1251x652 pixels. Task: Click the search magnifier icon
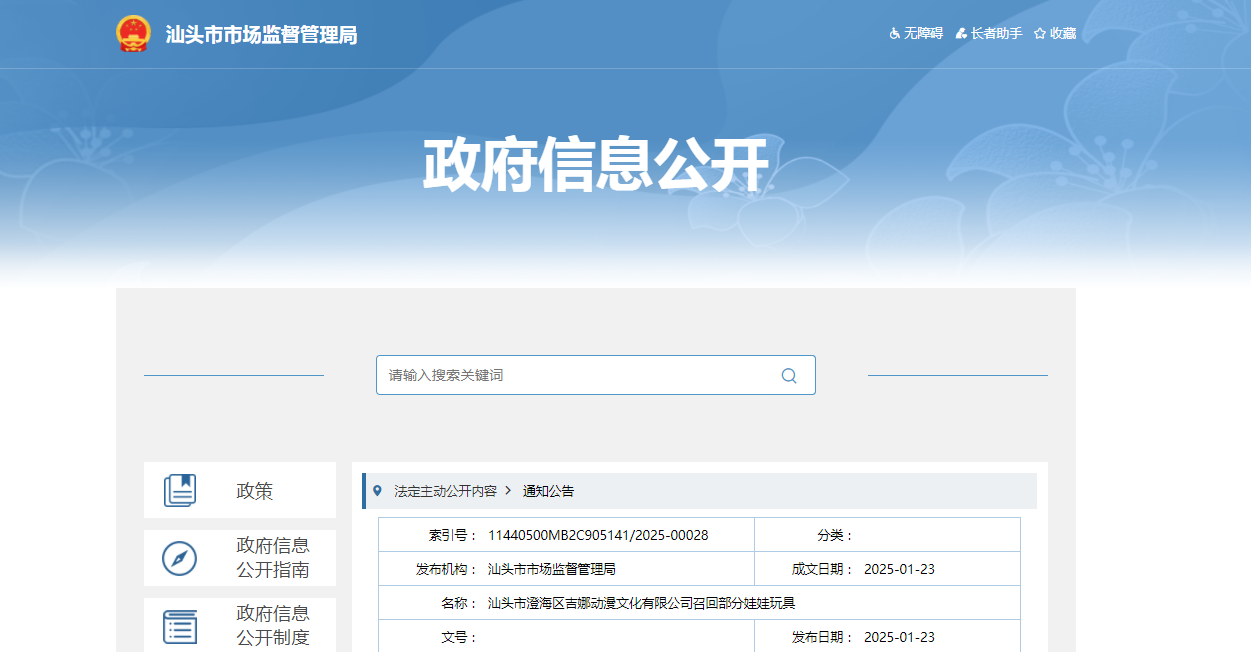tap(789, 374)
